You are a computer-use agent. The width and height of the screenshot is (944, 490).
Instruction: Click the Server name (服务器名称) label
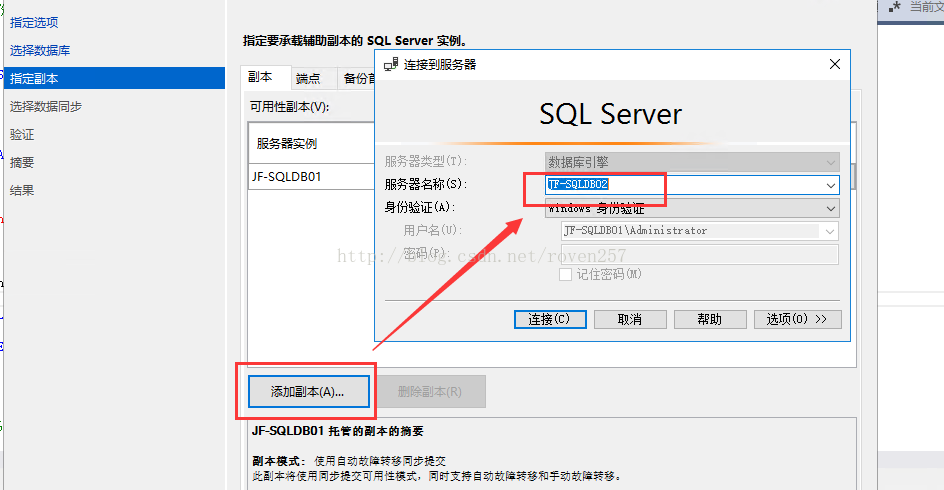click(426, 184)
